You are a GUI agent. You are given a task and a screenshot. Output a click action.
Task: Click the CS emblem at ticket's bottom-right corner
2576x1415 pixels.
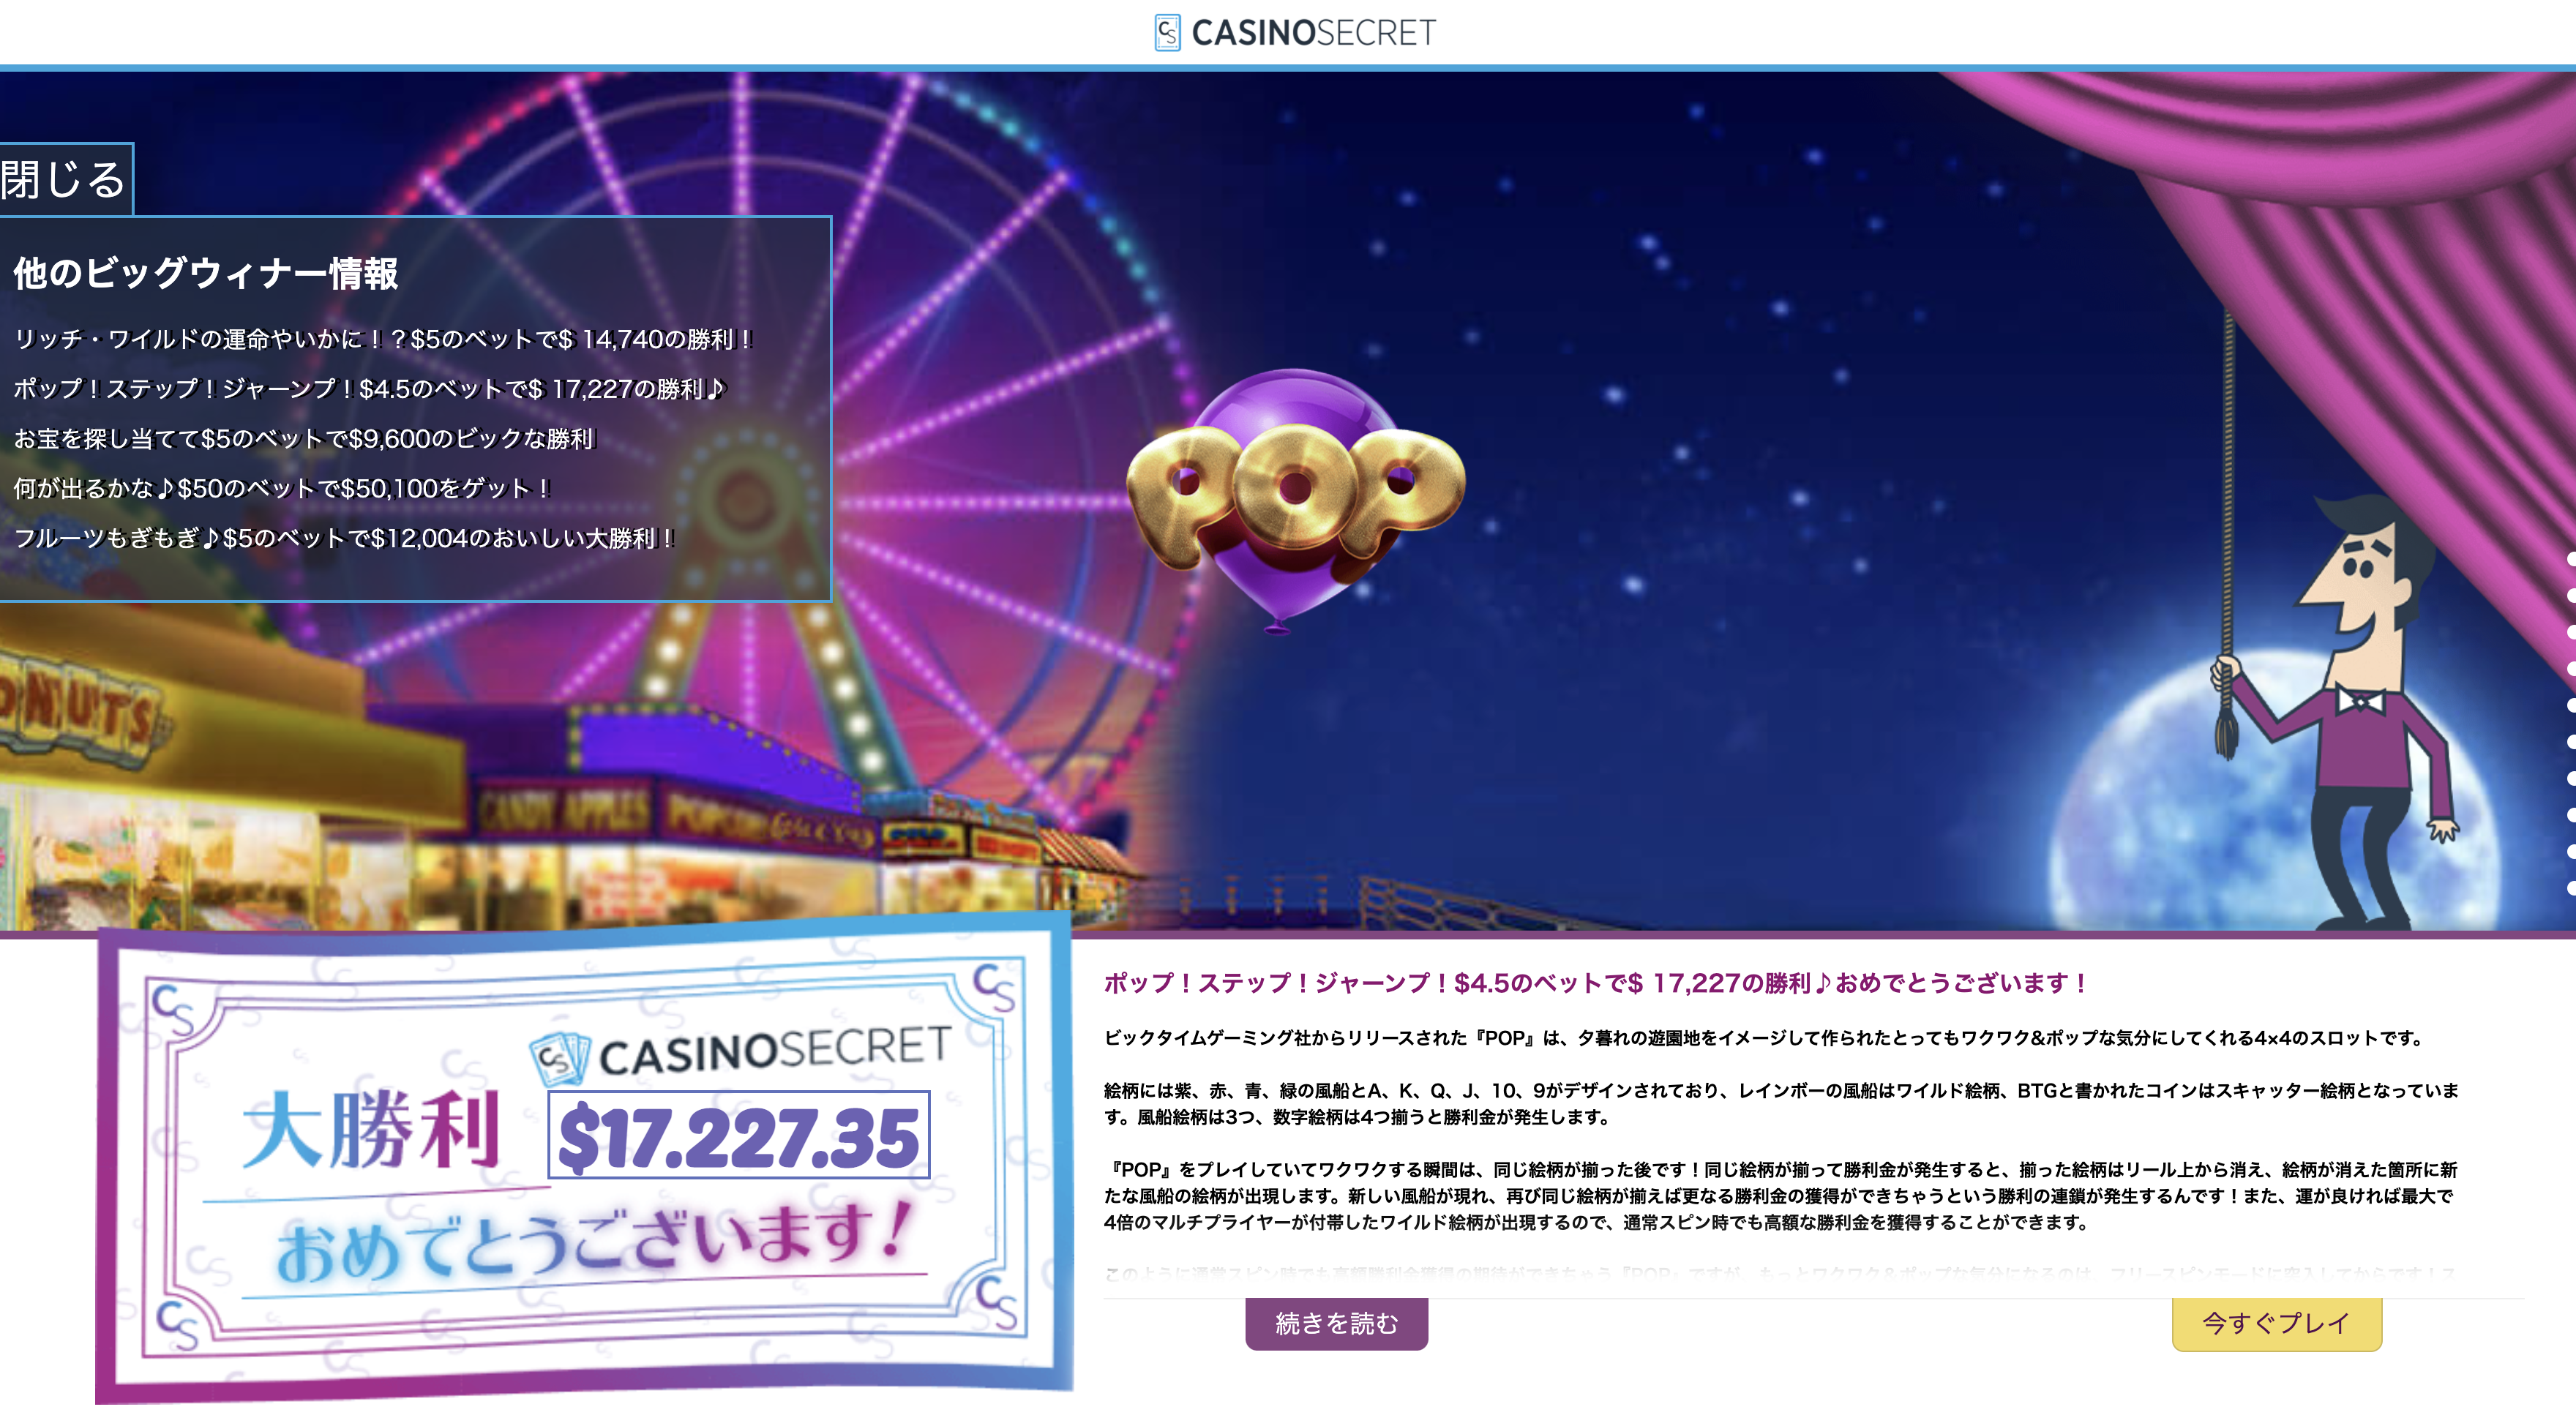click(x=997, y=1302)
